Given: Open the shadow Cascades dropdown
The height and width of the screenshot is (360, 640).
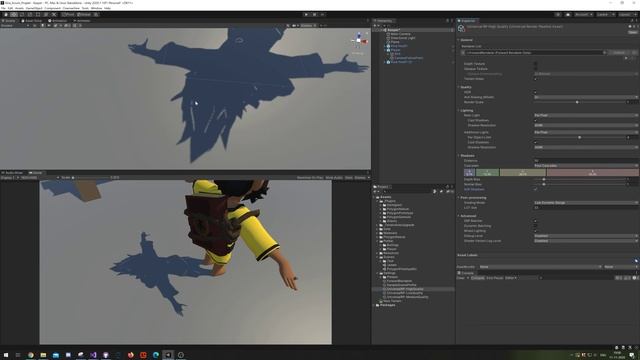Looking at the screenshot, I should (x=586, y=166).
